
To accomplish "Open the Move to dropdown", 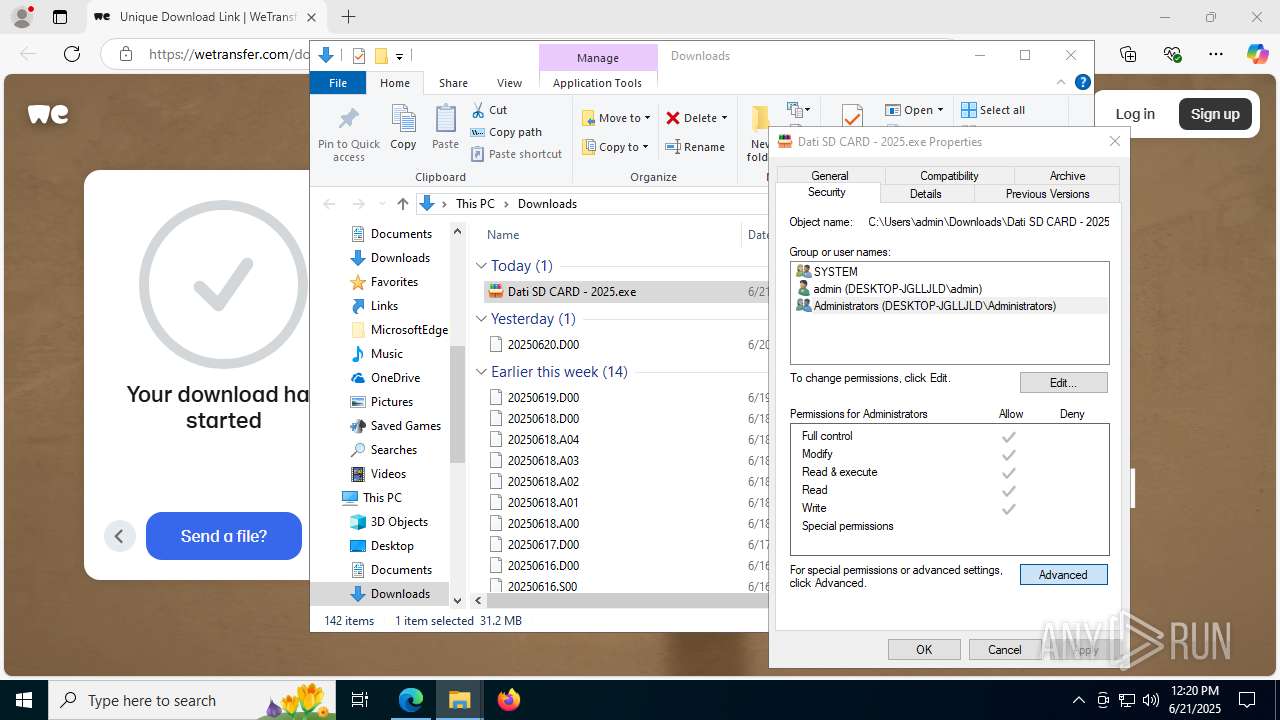I will coord(616,118).
